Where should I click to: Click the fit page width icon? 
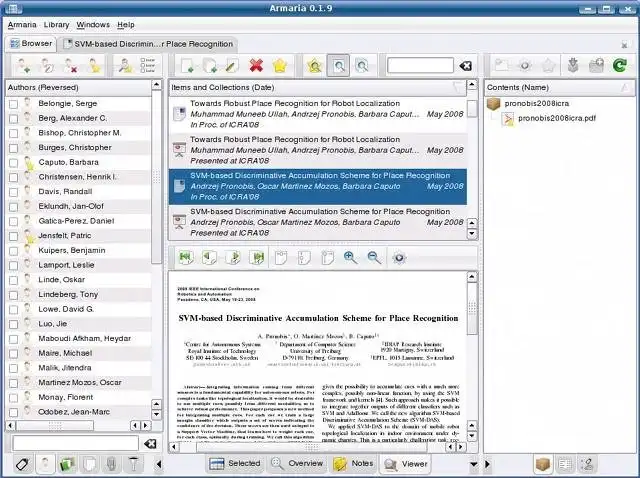click(281, 257)
